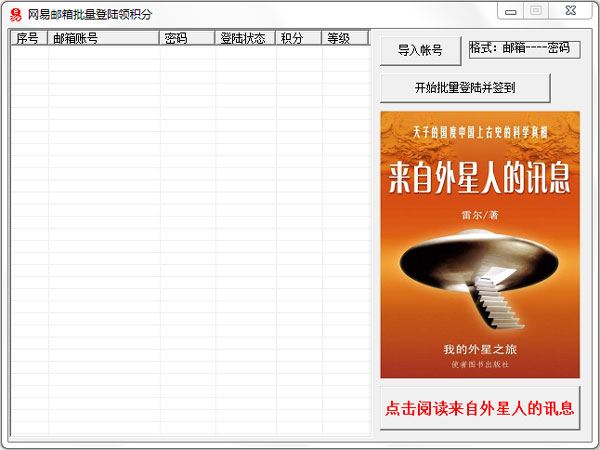Click the 格式: 邮箱----密码 text field

524,49
